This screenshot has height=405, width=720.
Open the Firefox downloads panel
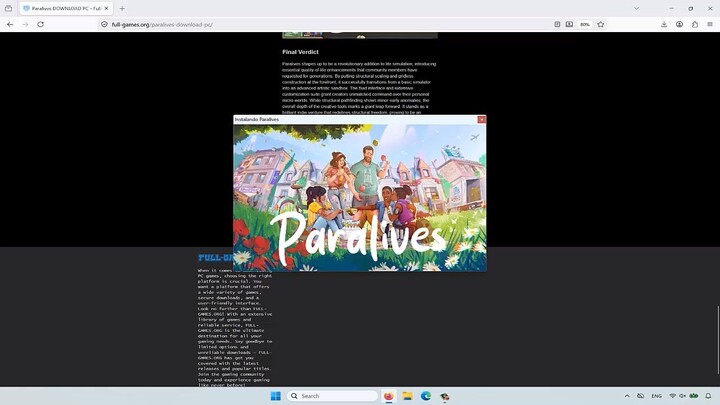point(664,24)
